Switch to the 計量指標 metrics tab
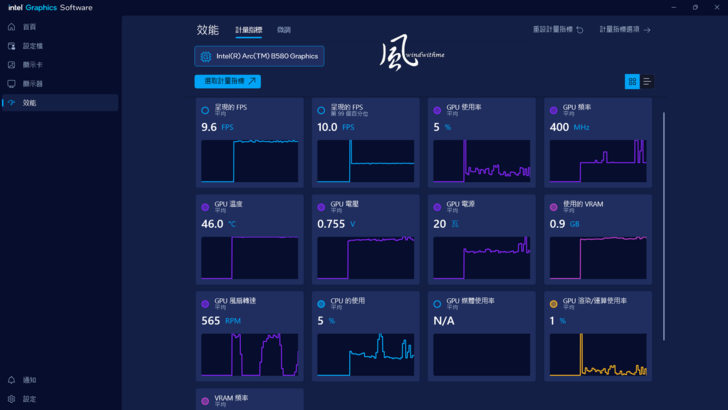Viewport: 728px width, 410px height. 248,30
